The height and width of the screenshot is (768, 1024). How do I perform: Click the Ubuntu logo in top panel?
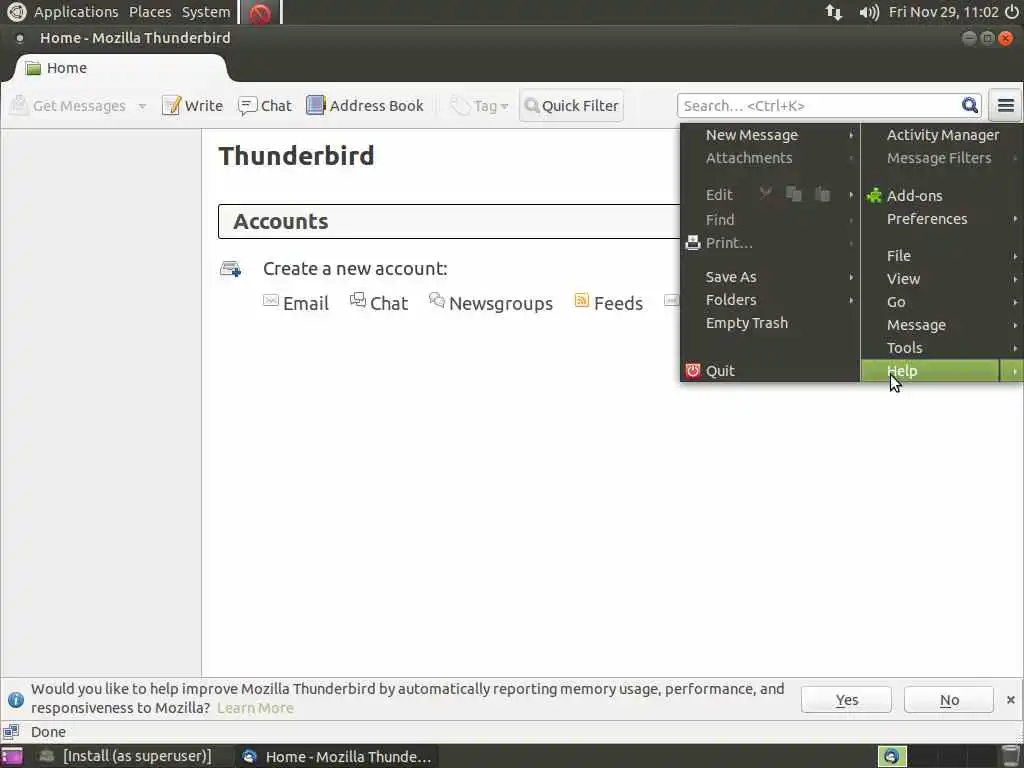pyautogui.click(x=16, y=12)
